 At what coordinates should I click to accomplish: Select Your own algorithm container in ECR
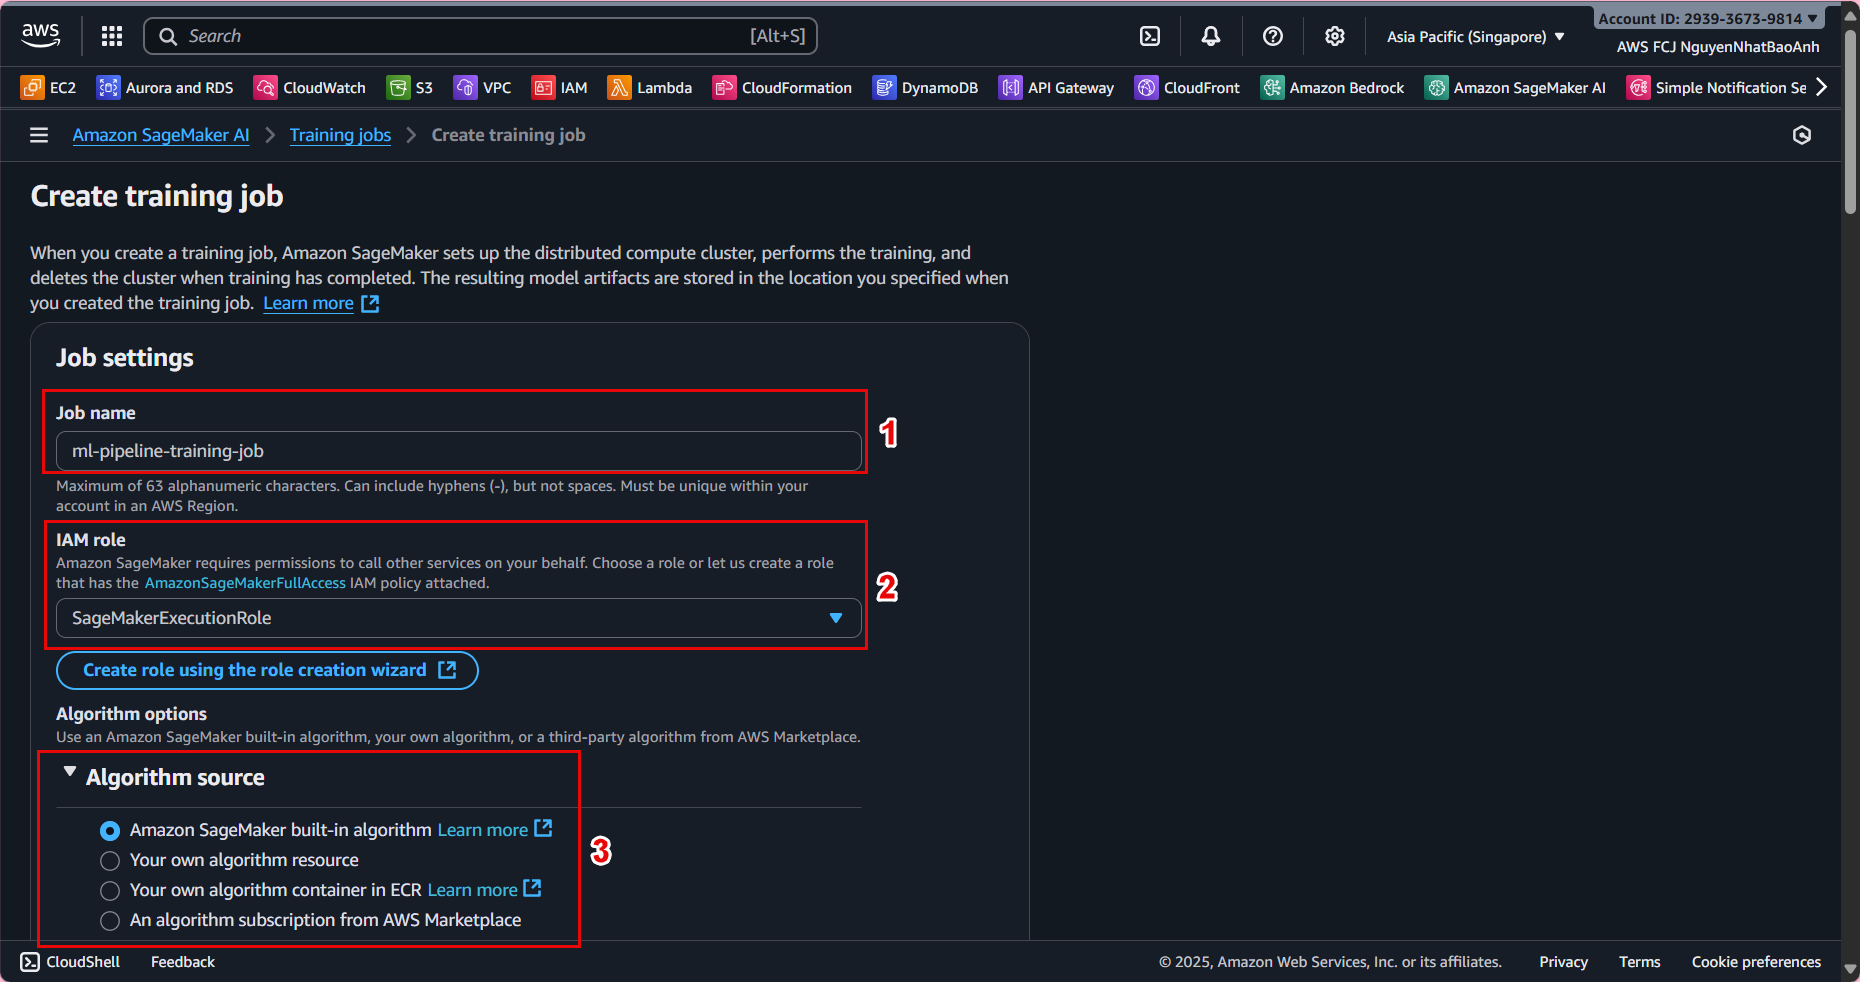(110, 891)
